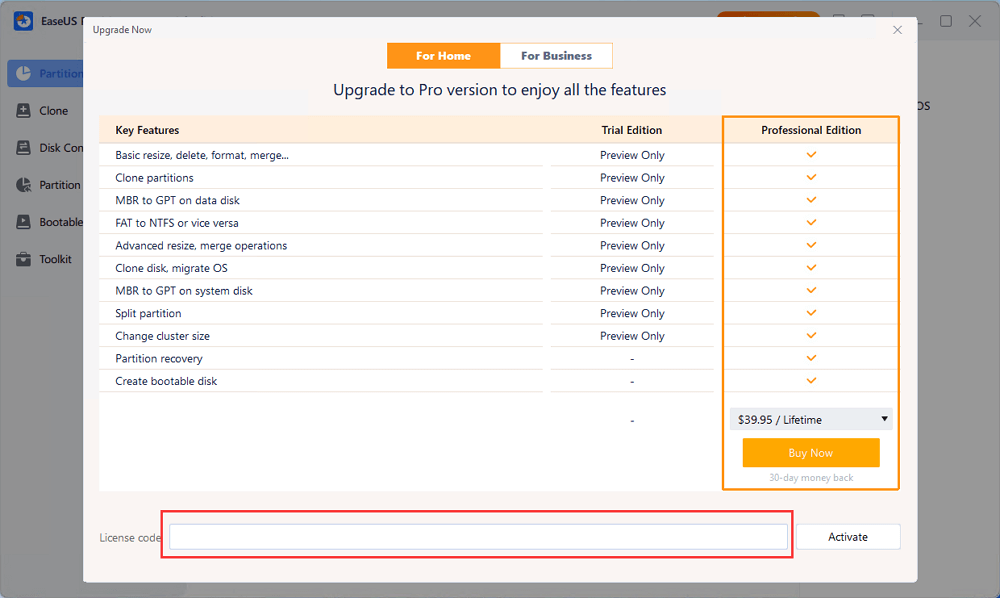Close the main EaseUS window
Screen dimensions: 1000x598
click(x=975, y=21)
